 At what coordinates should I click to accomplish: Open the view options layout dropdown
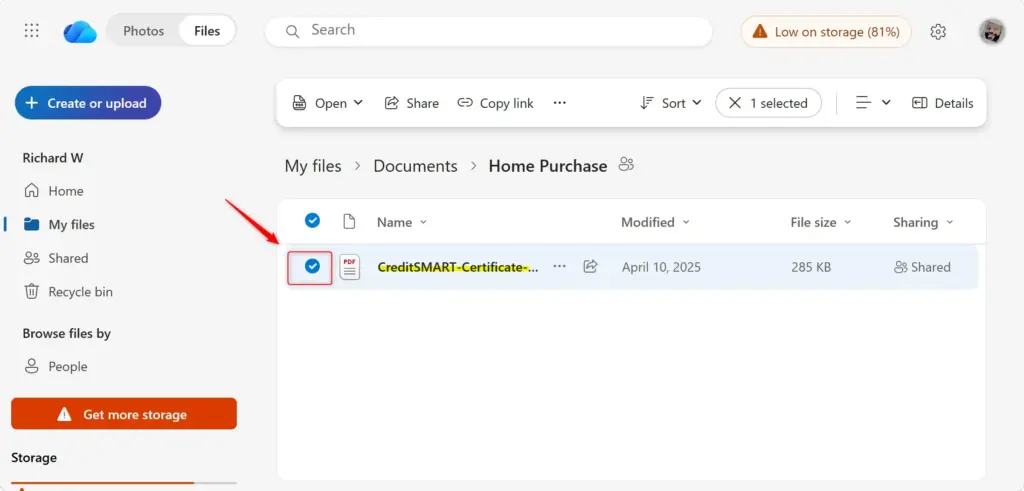(x=873, y=103)
